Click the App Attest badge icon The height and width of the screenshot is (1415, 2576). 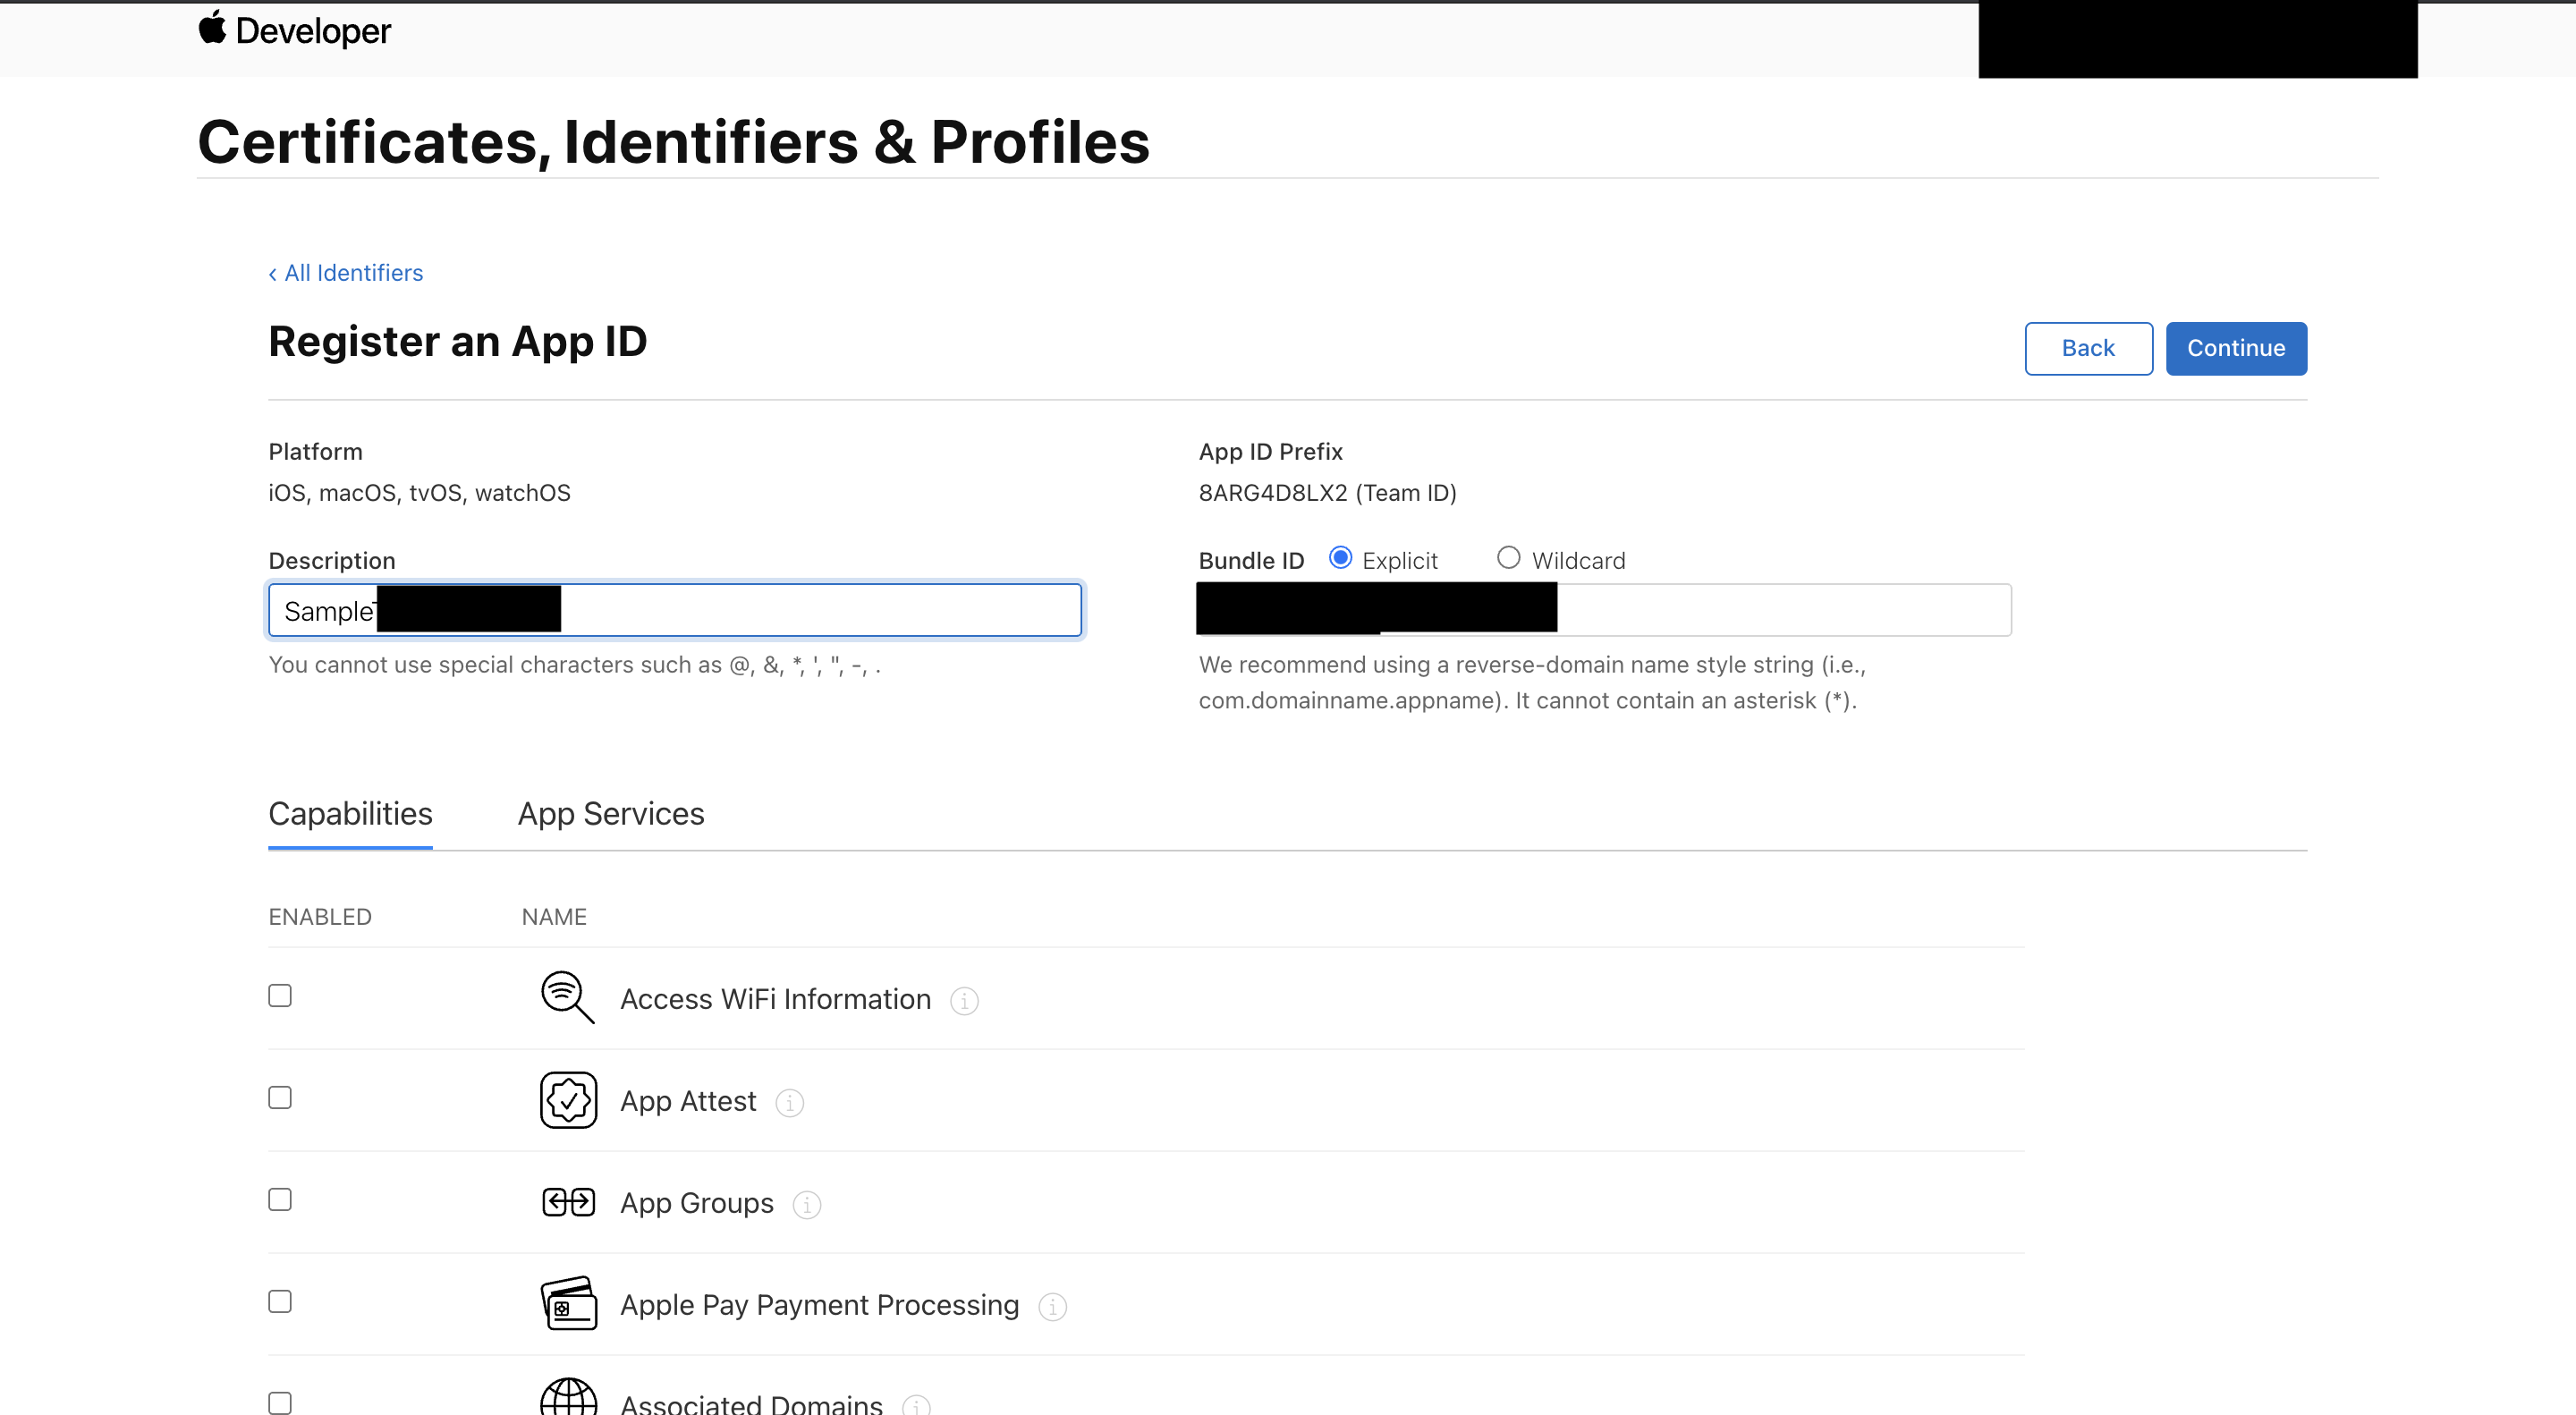(568, 1100)
